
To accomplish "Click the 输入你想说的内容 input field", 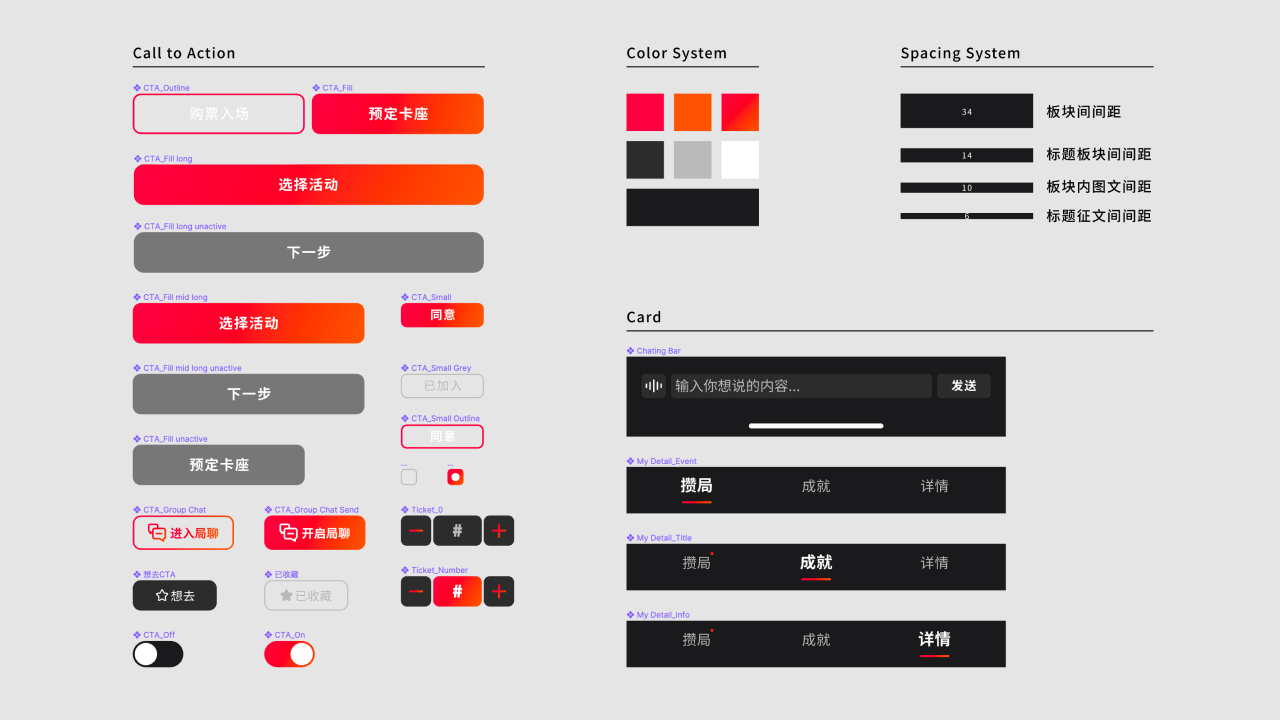I will 801,386.
